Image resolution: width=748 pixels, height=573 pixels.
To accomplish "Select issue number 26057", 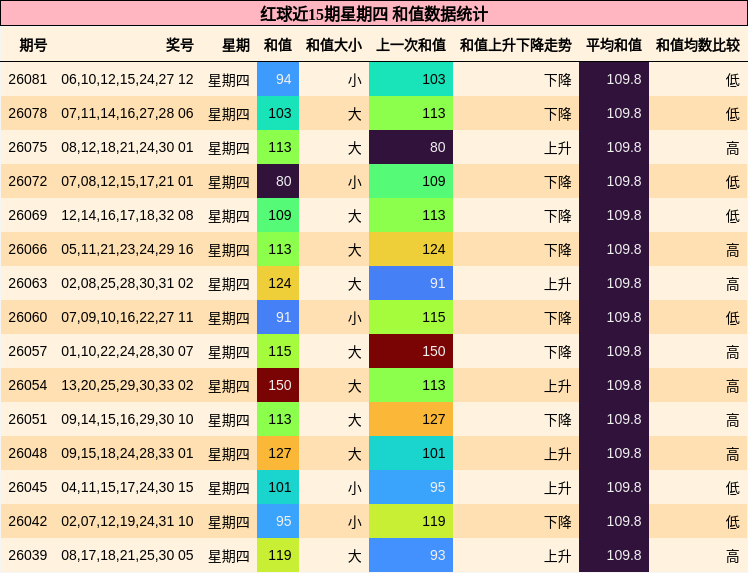I will pyautogui.click(x=28, y=351).
